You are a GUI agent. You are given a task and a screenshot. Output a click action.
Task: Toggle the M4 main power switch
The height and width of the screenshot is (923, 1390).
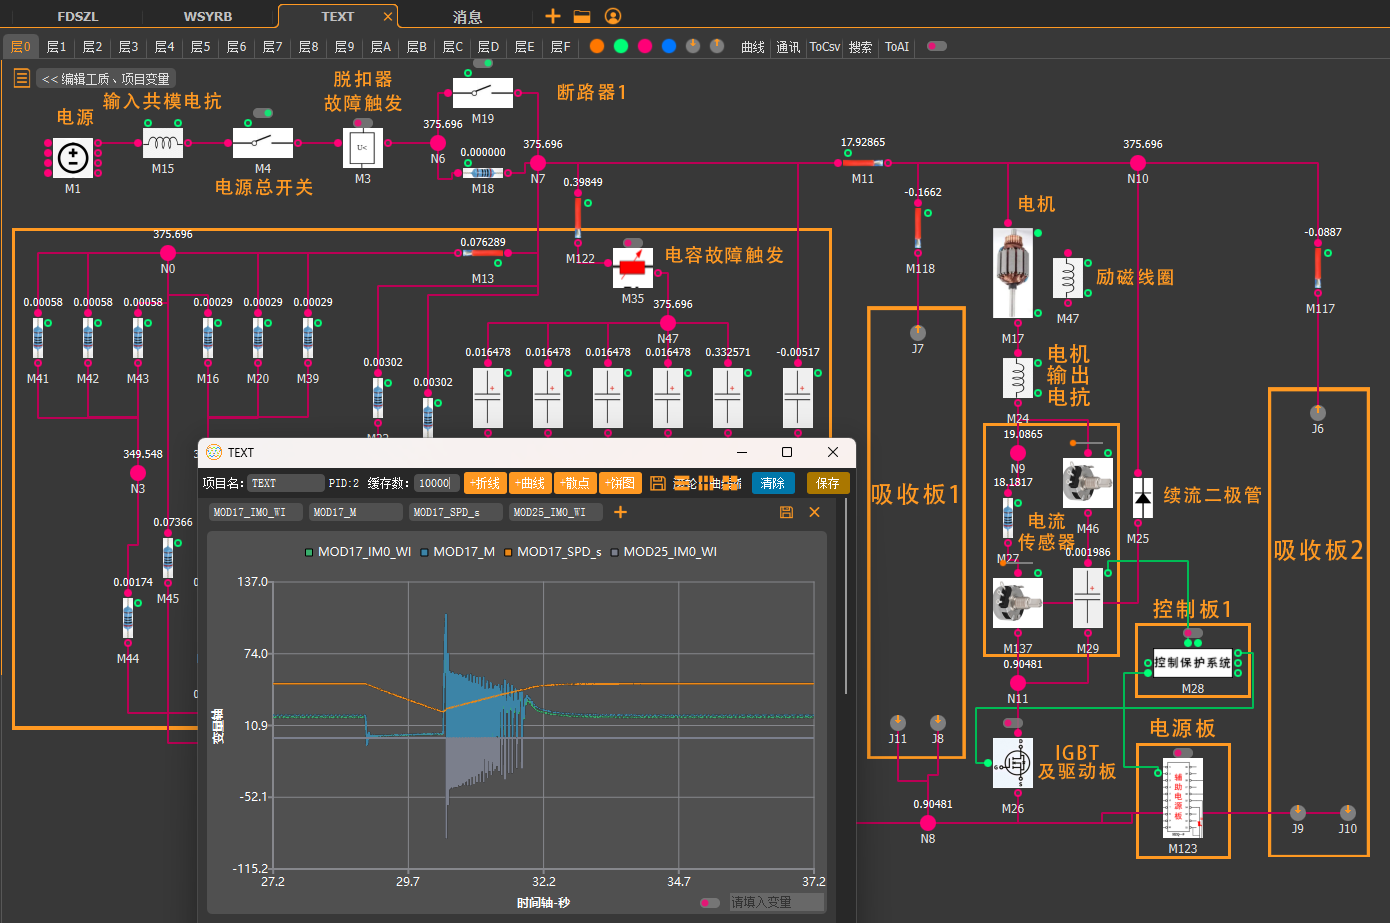tap(263, 113)
